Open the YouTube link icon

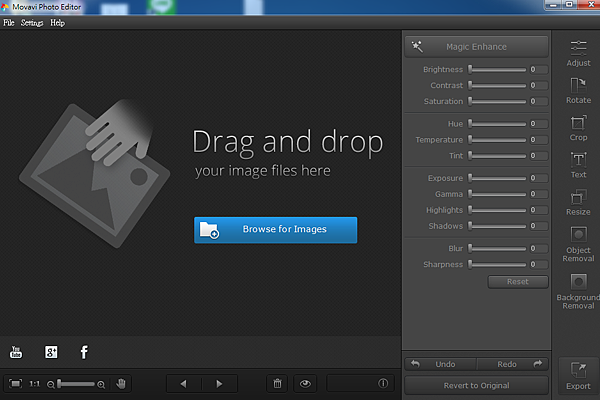tap(16, 352)
